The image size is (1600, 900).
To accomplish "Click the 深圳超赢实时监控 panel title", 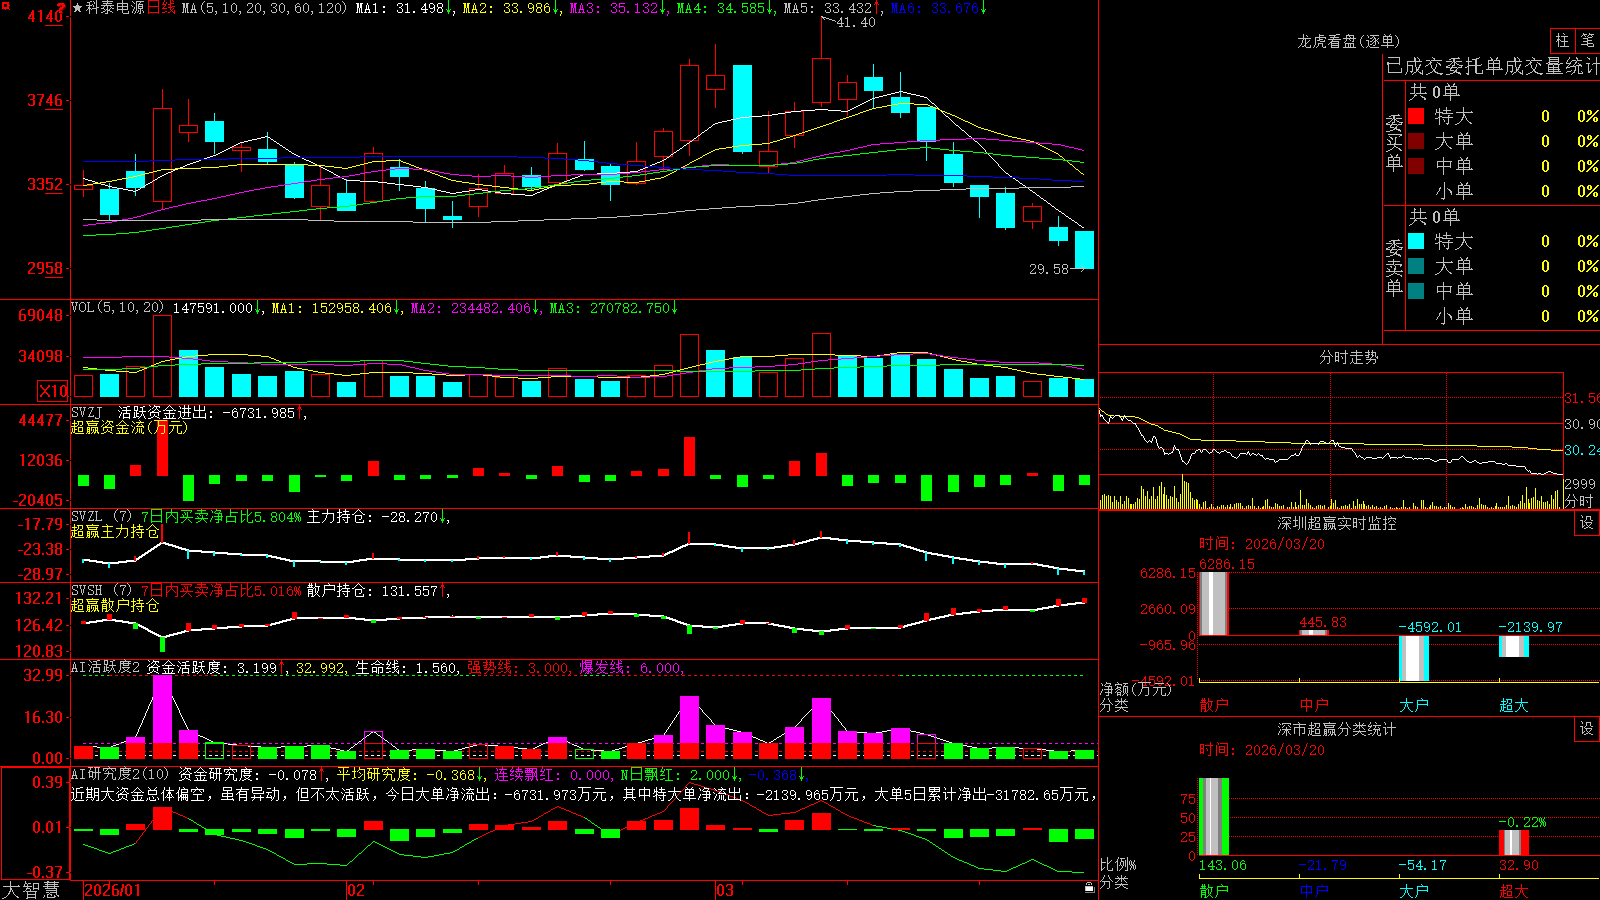I will [1337, 523].
